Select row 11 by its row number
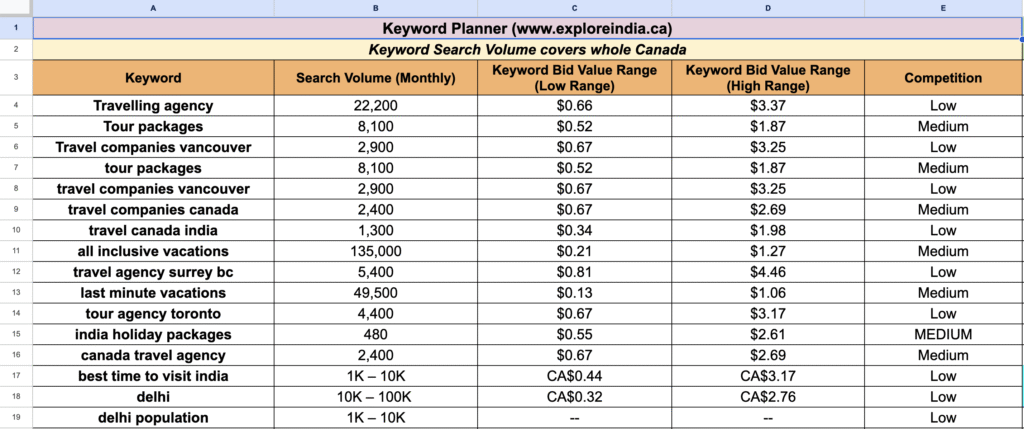Viewport: 1024px width, 429px height. pos(16,251)
